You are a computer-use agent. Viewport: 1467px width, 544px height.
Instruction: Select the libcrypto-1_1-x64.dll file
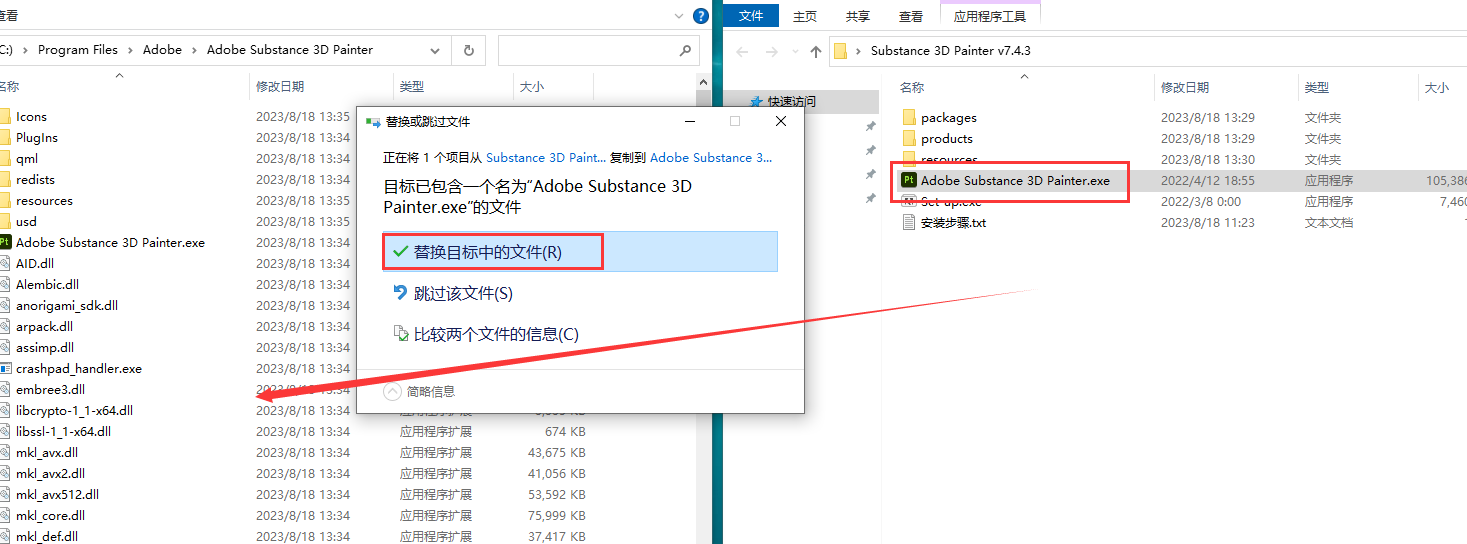74,411
